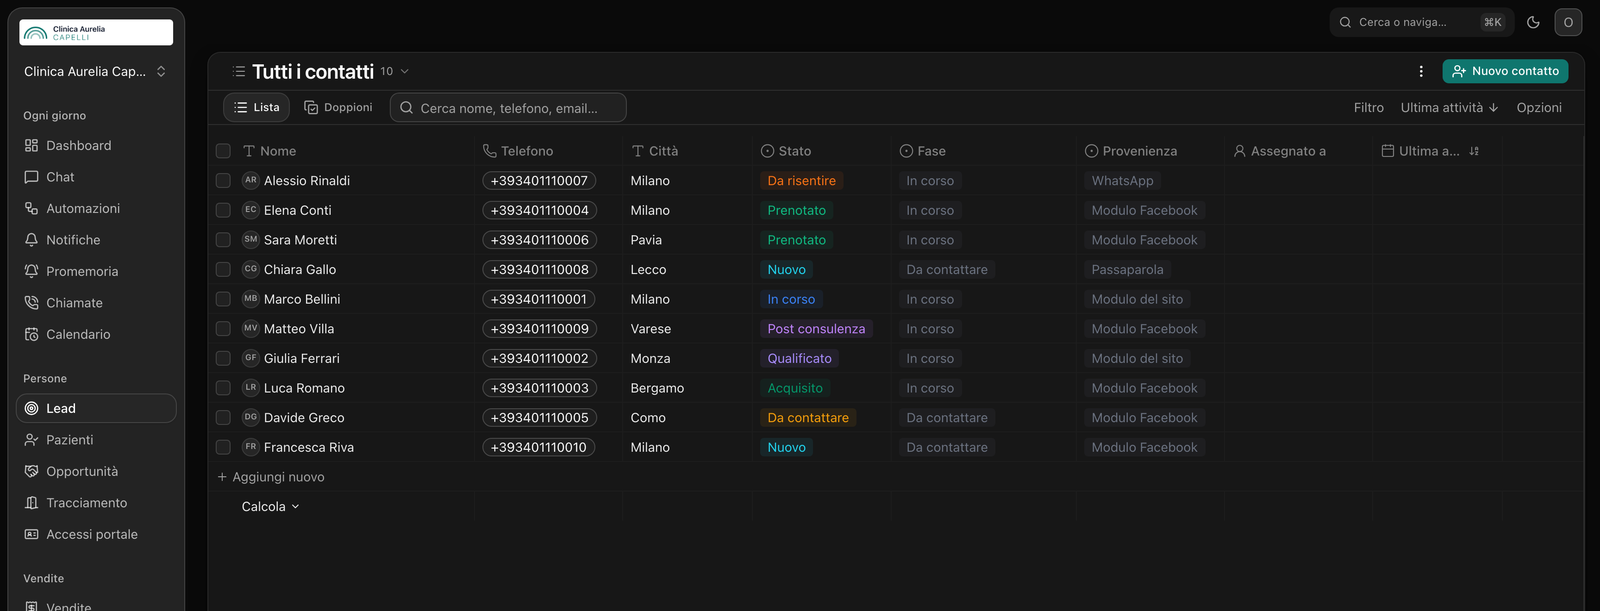Click phone number +393401110008

539,270
